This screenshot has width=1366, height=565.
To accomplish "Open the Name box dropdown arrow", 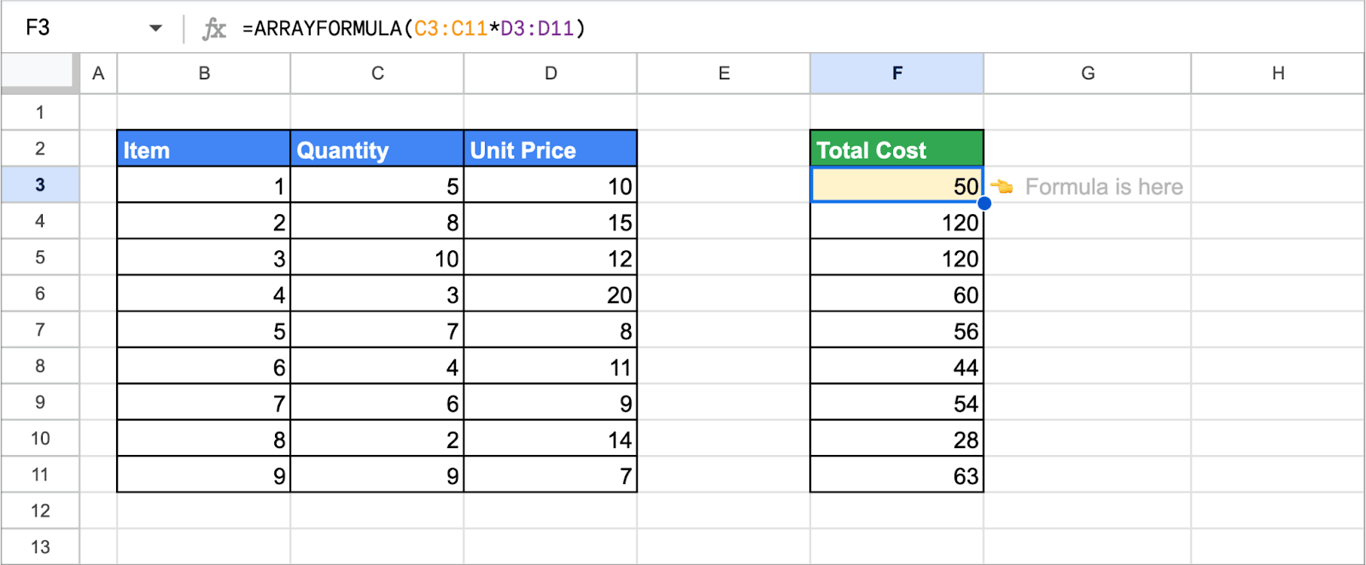I will (155, 29).
